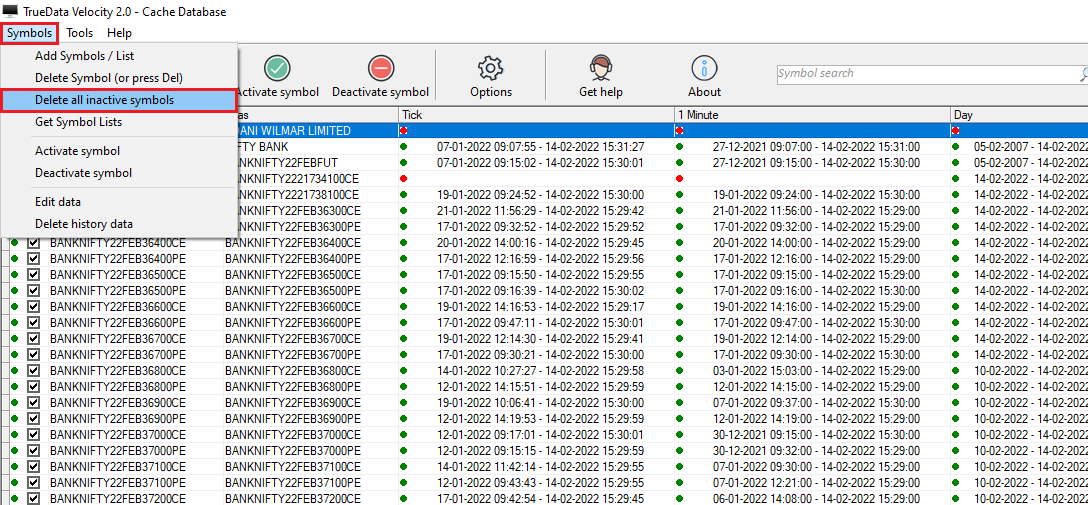This screenshot has width=1088, height=505.
Task: Click the Deactivate symbol red minus icon
Action: point(381,68)
